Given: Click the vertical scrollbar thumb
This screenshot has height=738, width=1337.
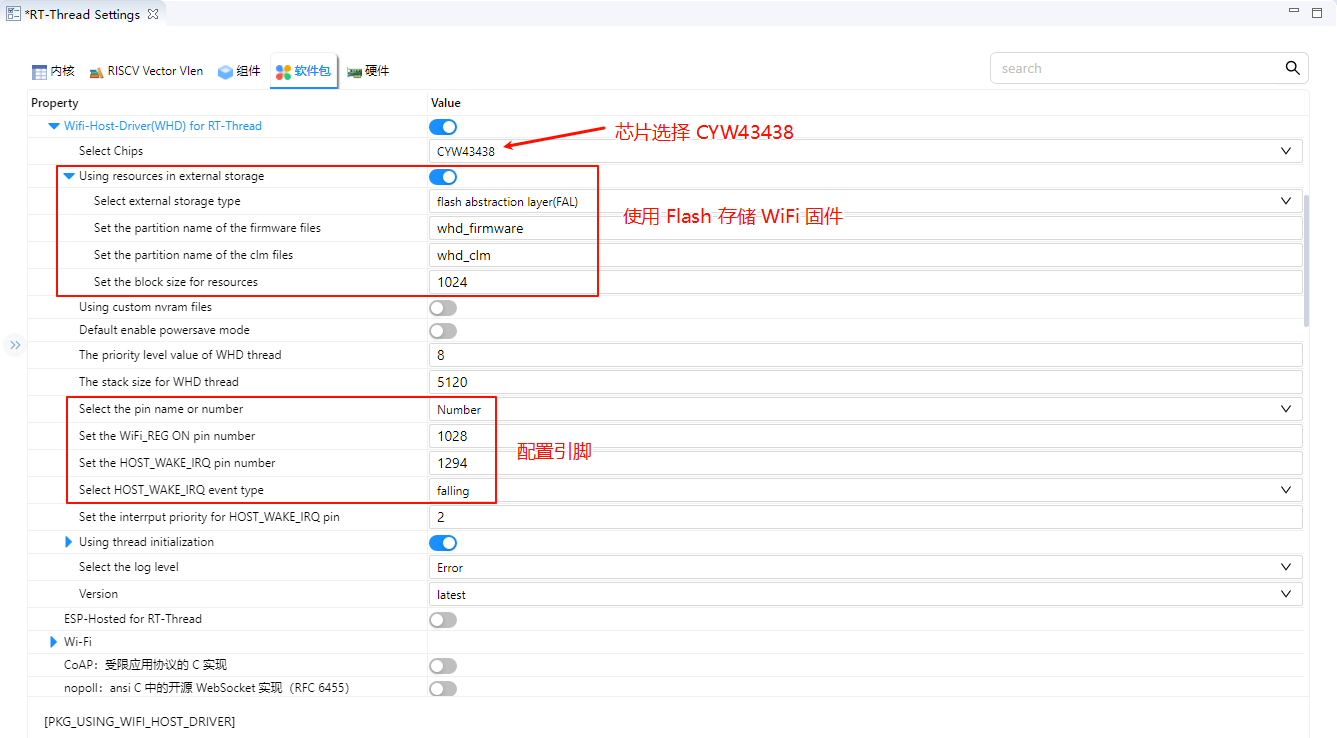Looking at the screenshot, I should click(1306, 260).
